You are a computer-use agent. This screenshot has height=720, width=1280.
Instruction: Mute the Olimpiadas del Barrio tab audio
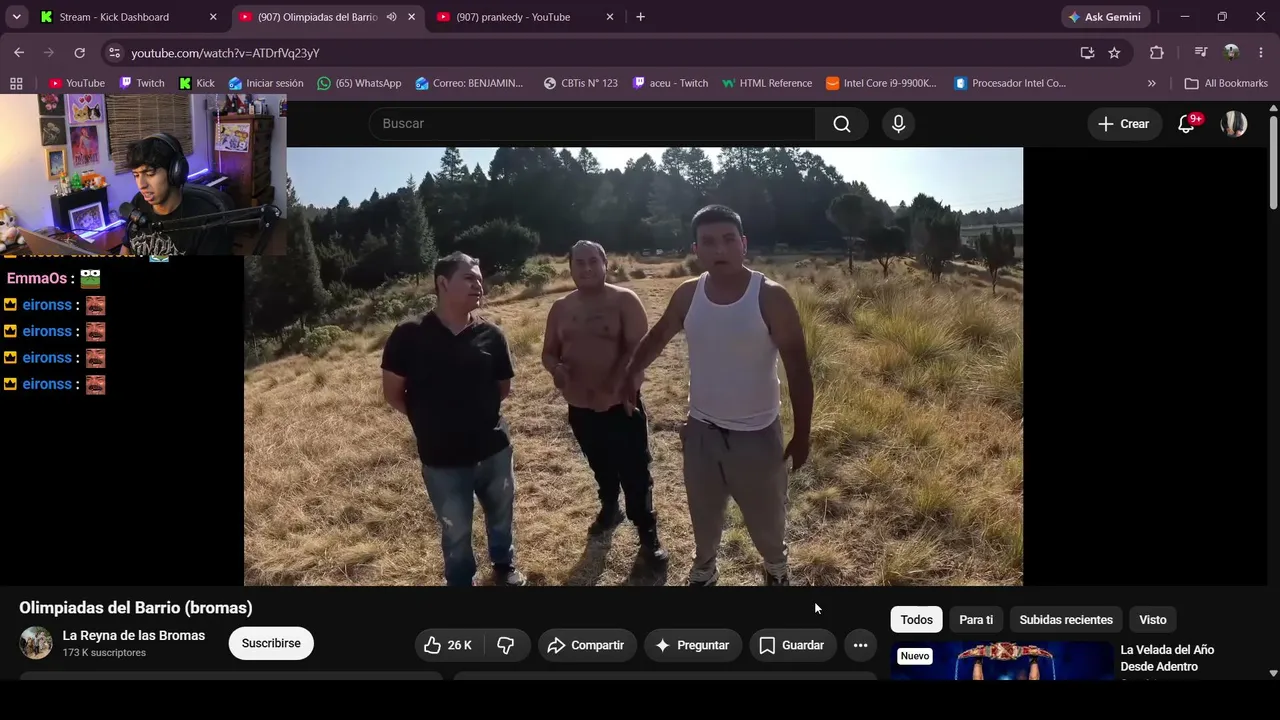click(x=391, y=17)
